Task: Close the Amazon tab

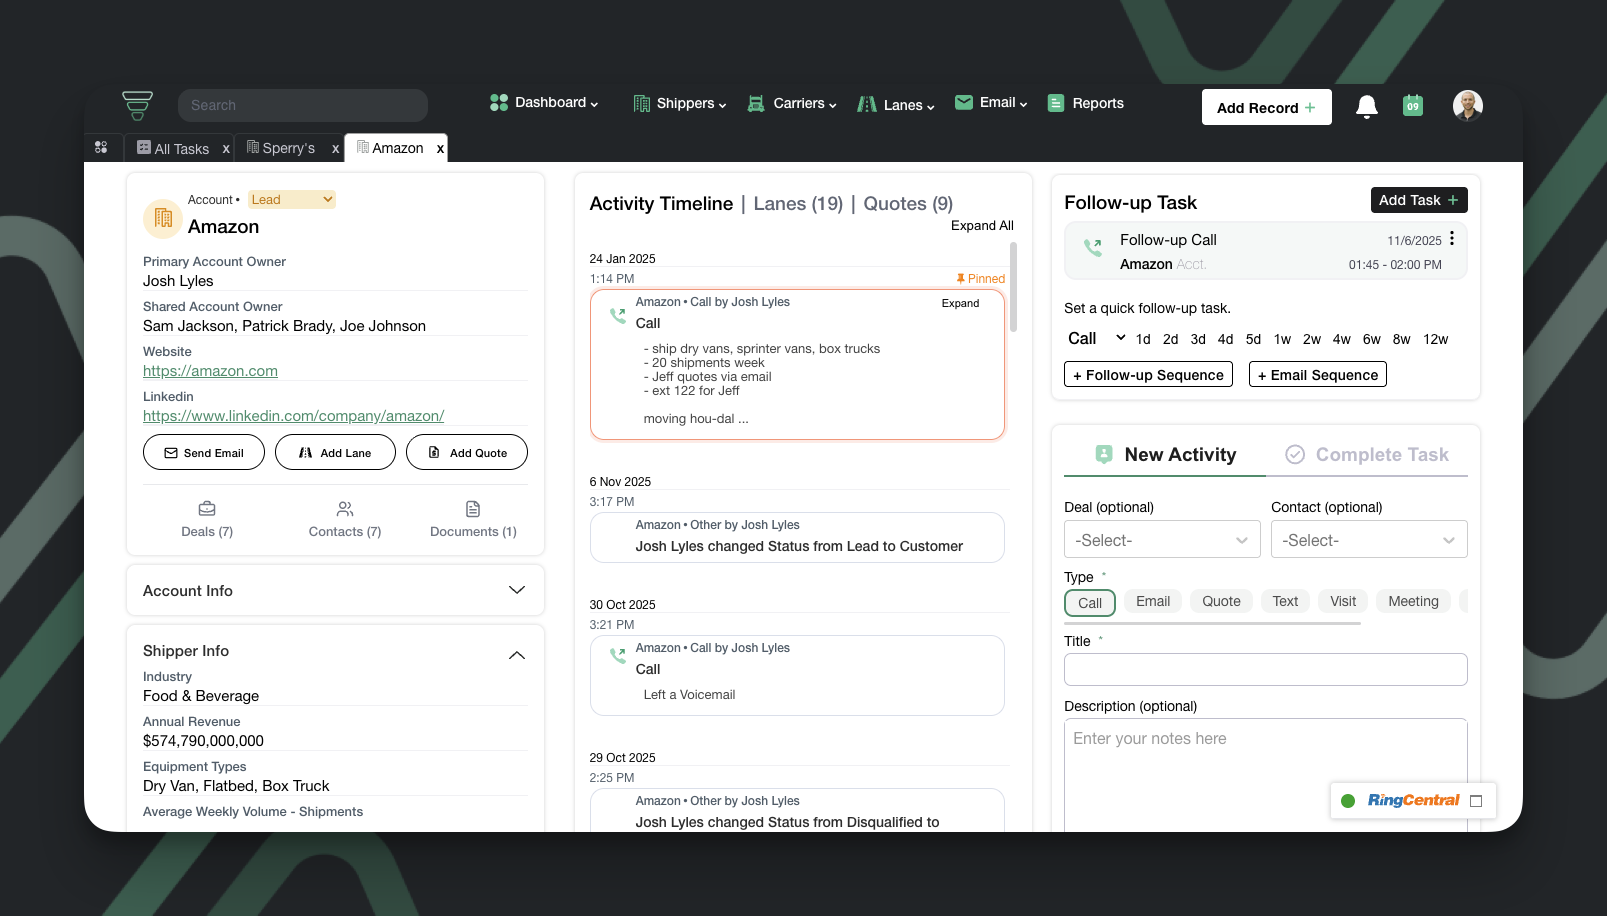Action: [x=440, y=148]
